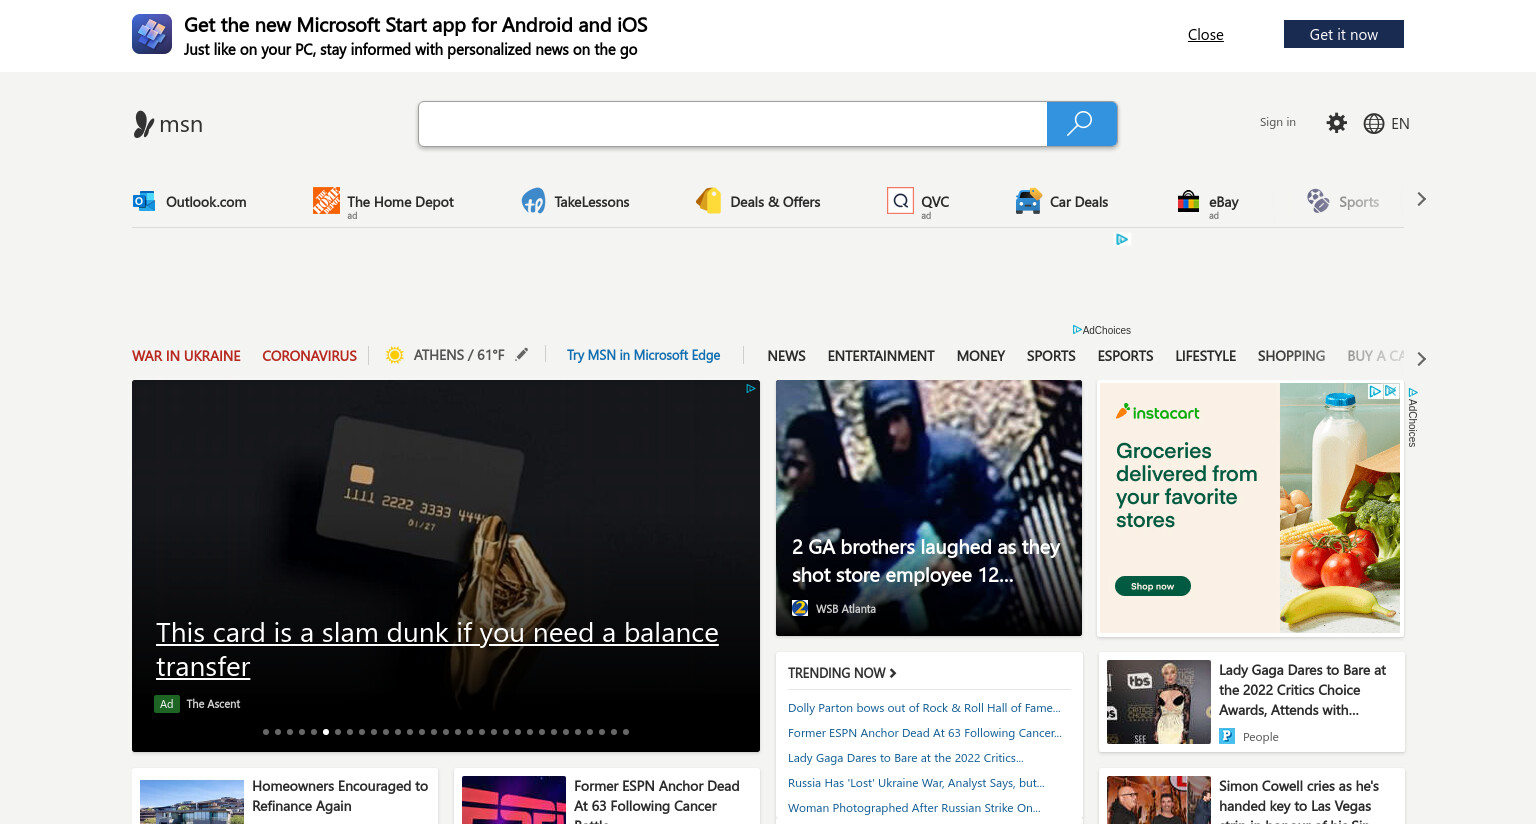Click The Ascent advertiser label

tap(213, 704)
